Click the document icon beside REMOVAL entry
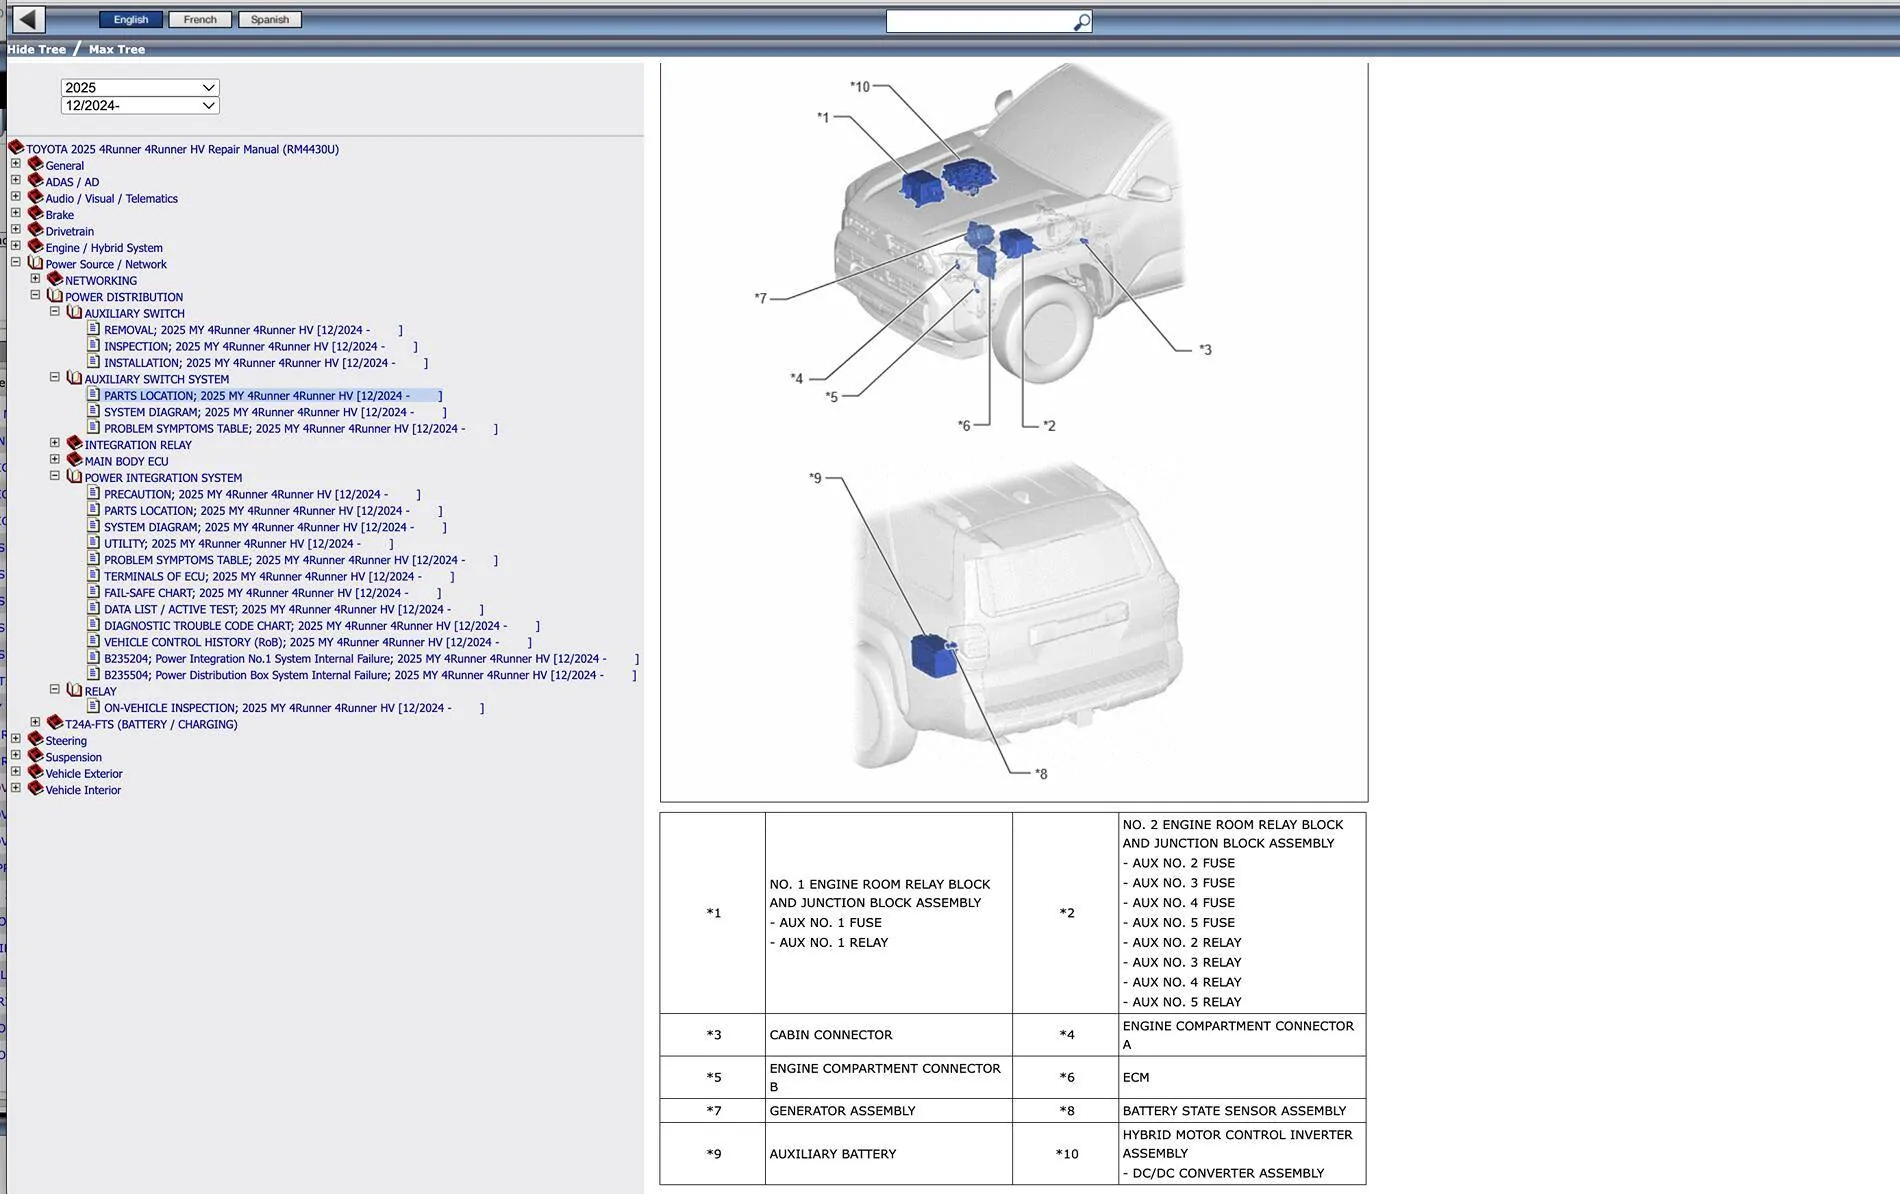 click(x=94, y=328)
